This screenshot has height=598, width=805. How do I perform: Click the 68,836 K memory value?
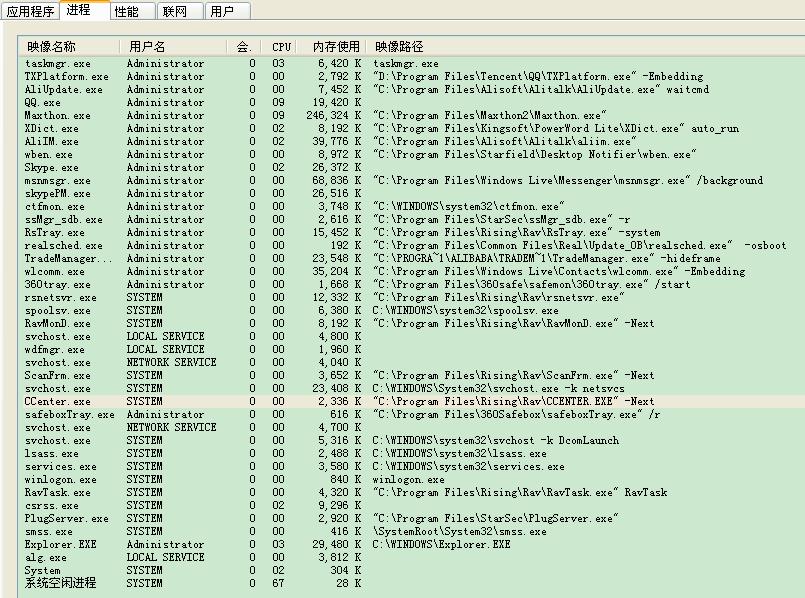point(336,181)
